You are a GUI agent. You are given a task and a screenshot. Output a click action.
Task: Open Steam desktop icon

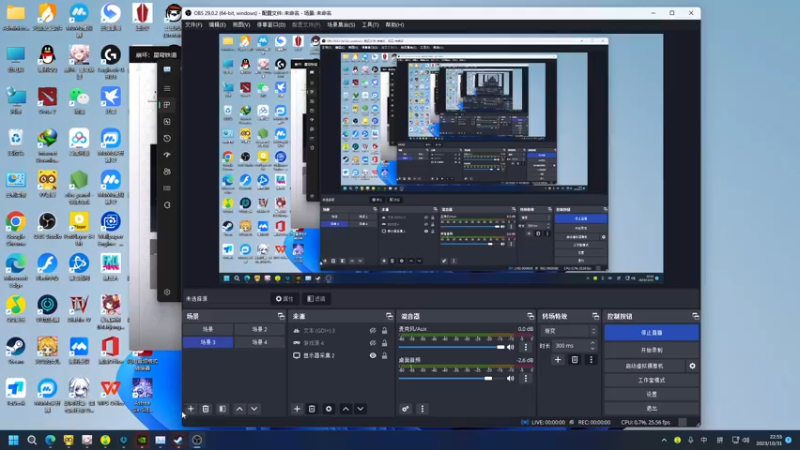click(x=16, y=350)
